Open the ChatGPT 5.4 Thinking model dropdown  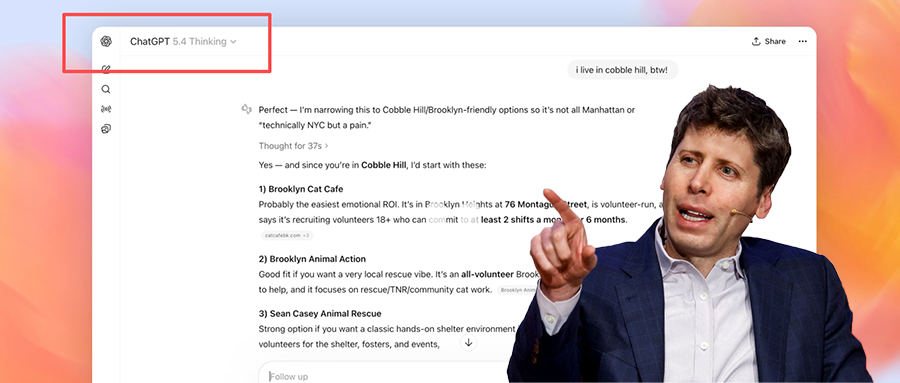tap(183, 41)
